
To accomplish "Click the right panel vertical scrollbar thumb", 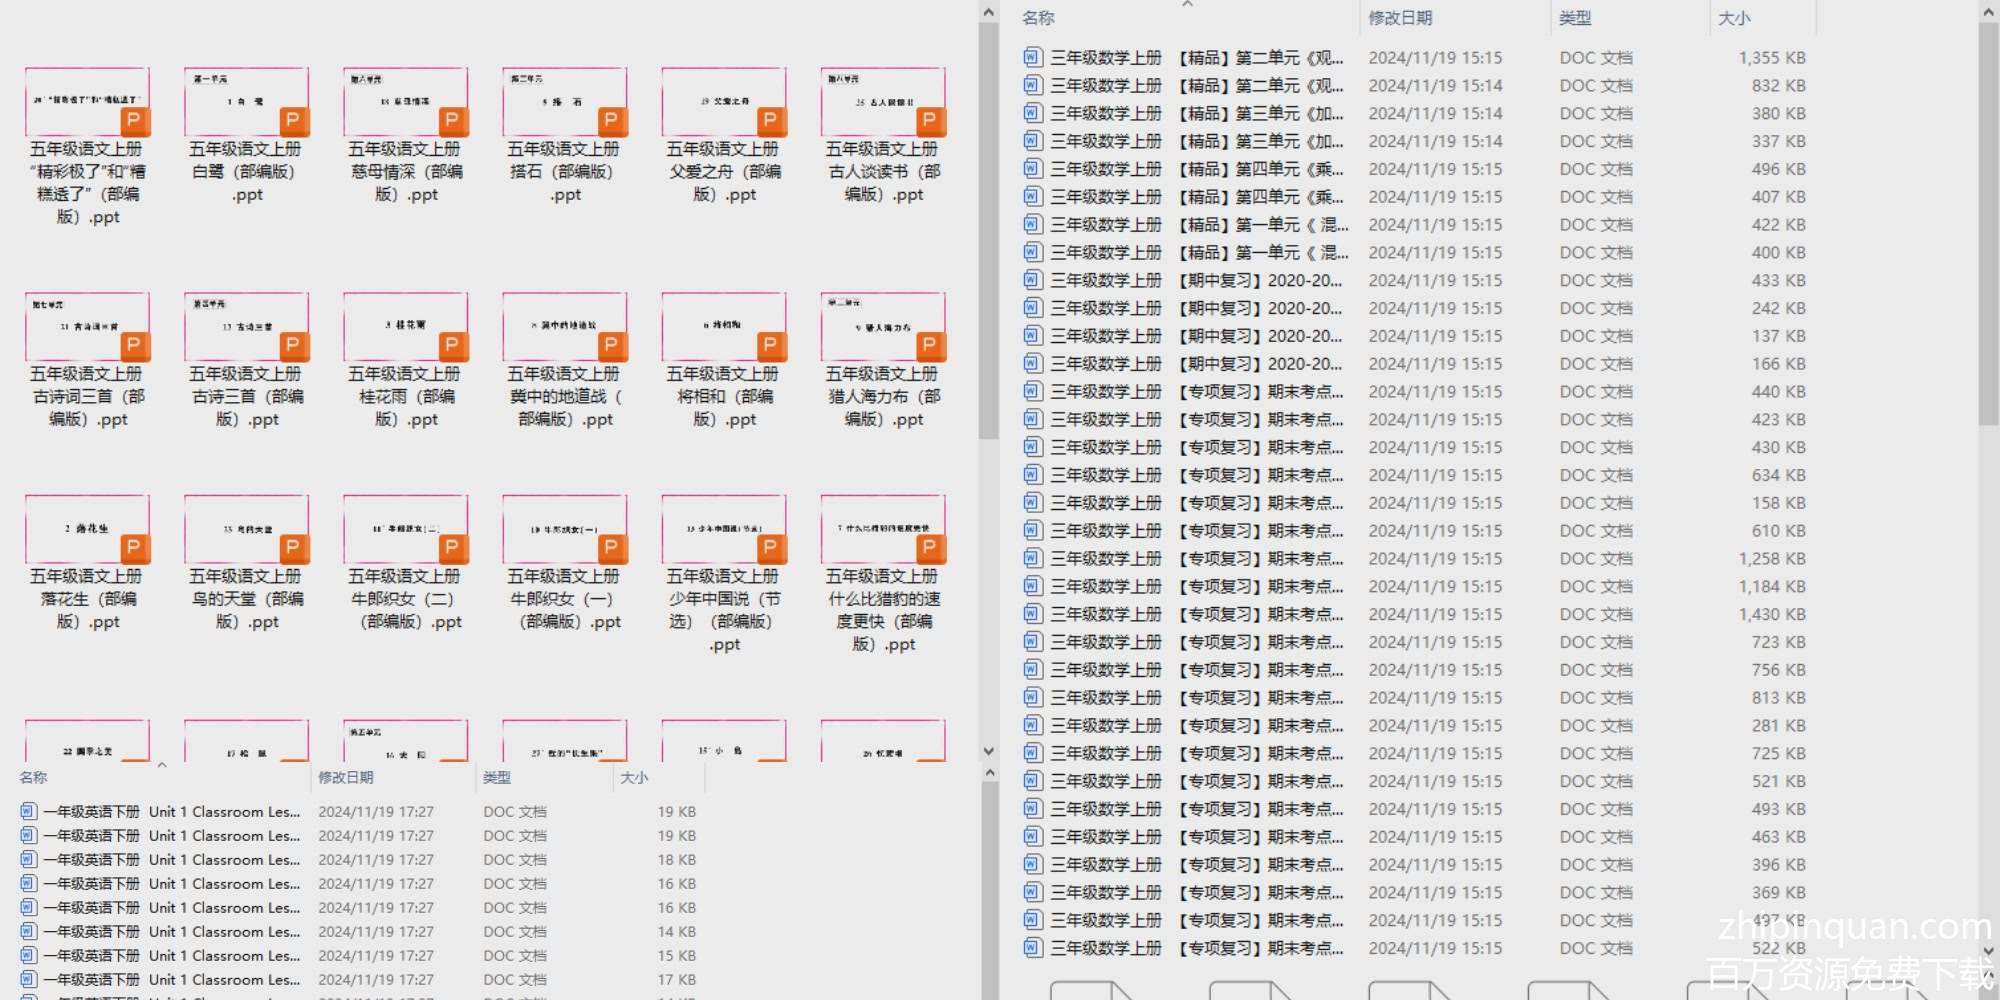I will pyautogui.click(x=1988, y=220).
